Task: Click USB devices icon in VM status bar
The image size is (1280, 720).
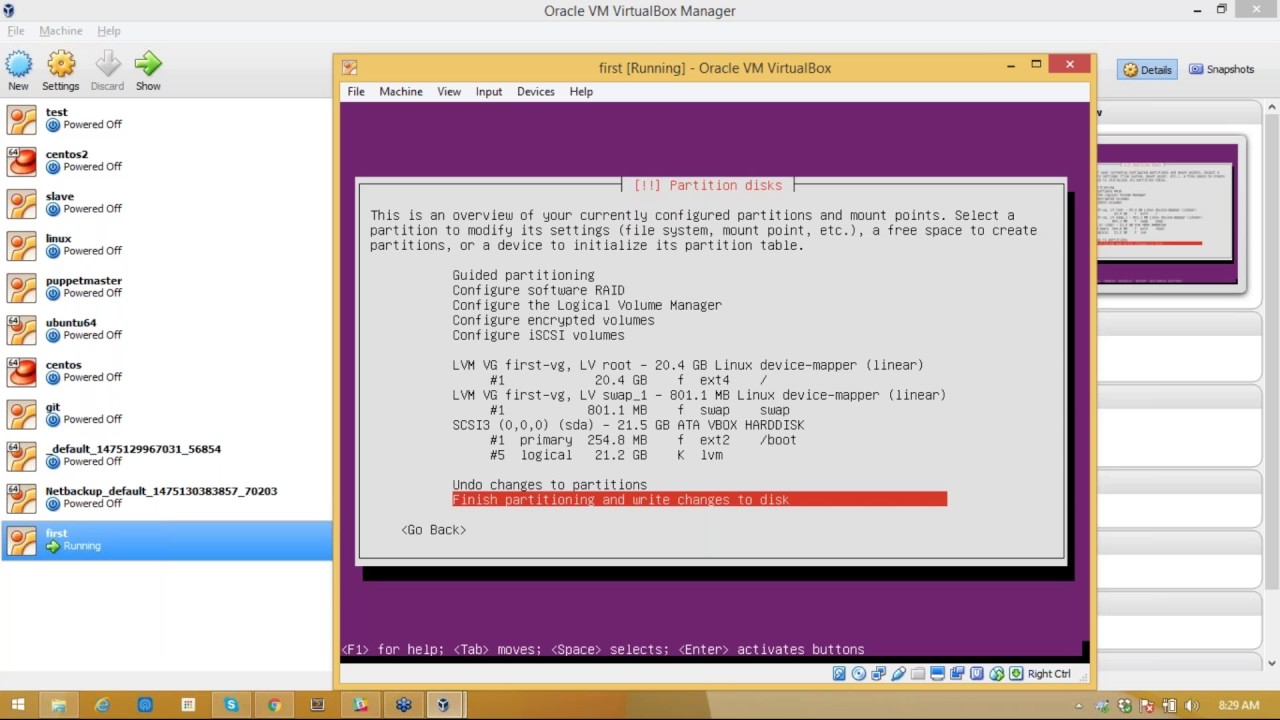Action: point(898,674)
